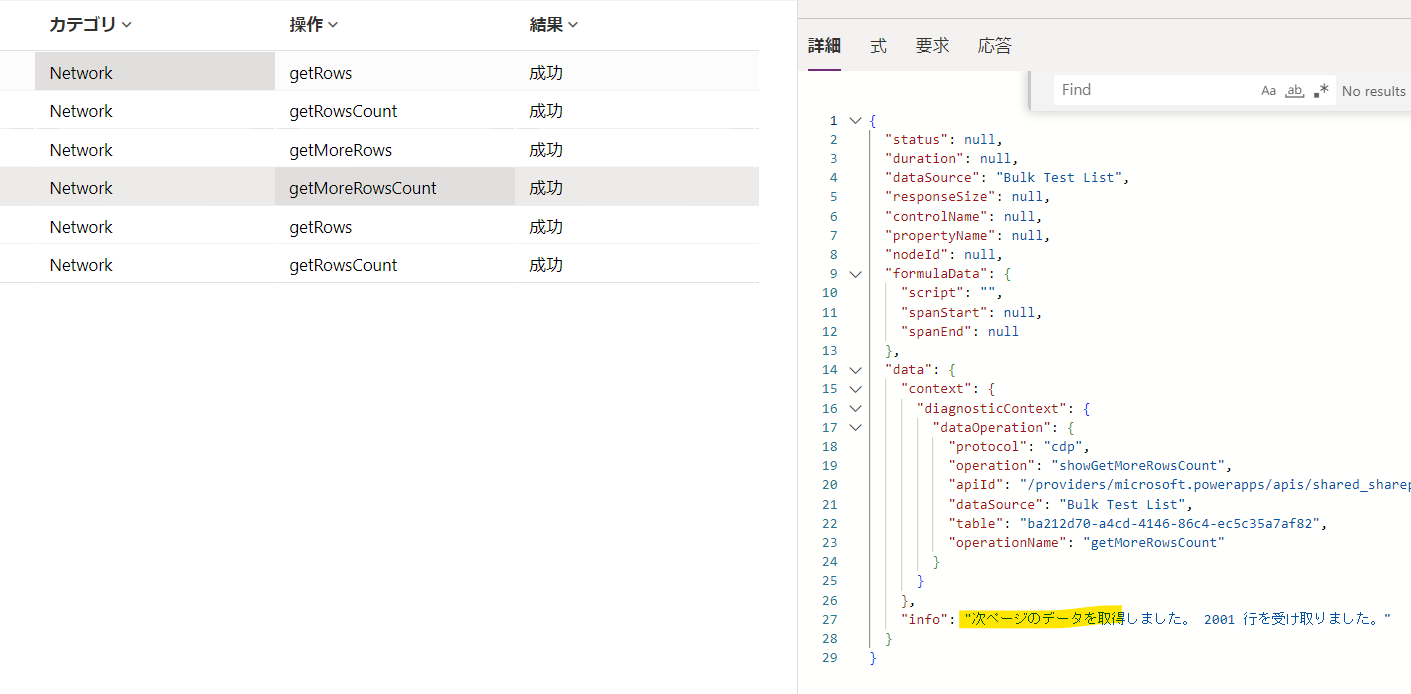This screenshot has width=1411, height=694.
Task: Click the "info" message line
Action: pos(1145,620)
